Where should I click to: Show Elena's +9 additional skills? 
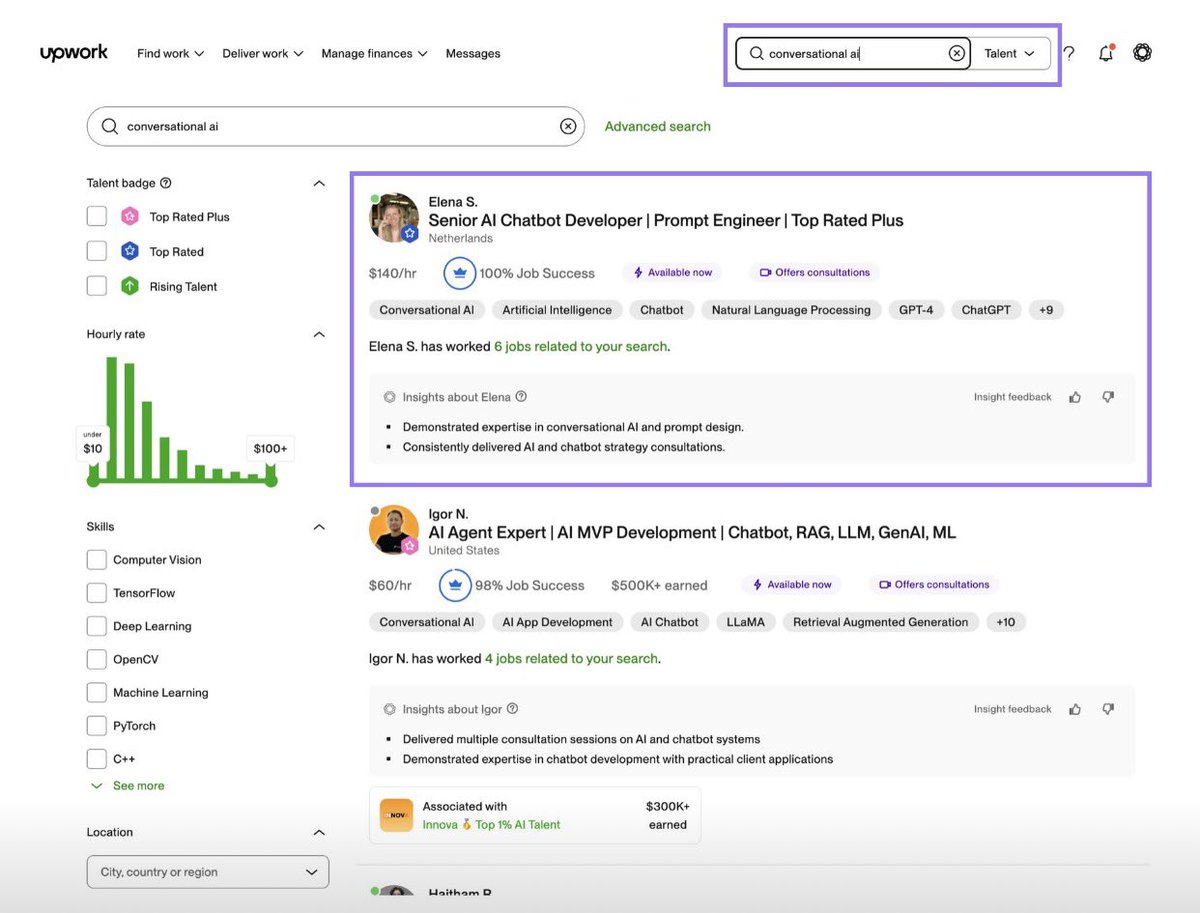click(x=1046, y=310)
